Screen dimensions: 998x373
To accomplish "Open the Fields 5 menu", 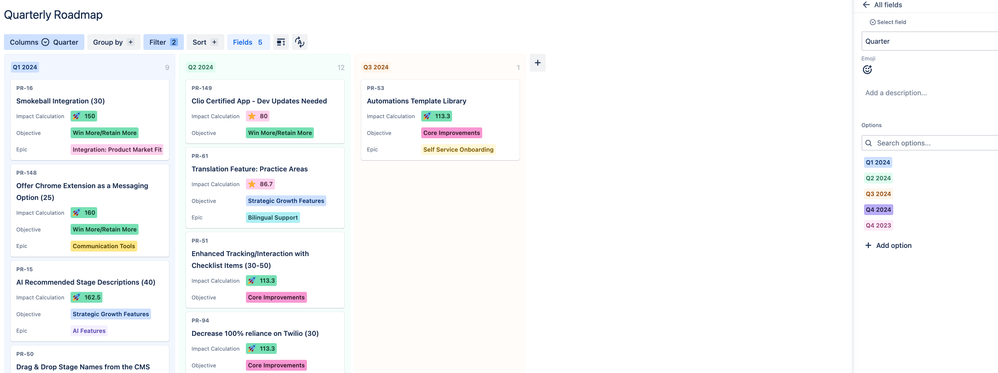I will [x=248, y=43].
